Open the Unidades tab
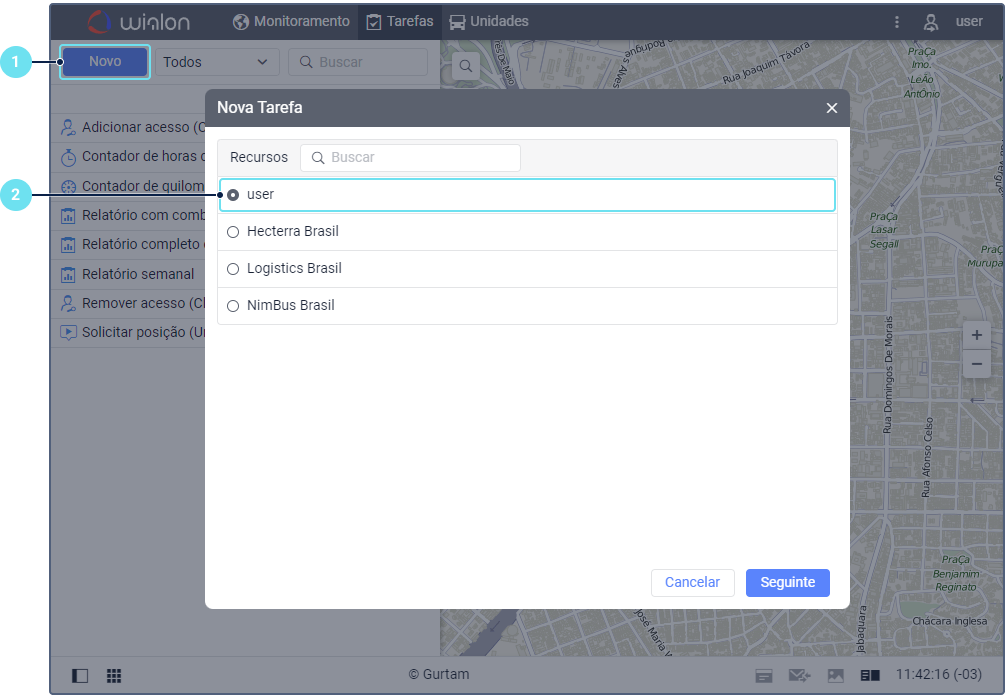Screen dimensions: 1005x695 pyautogui.click(x=489, y=22)
